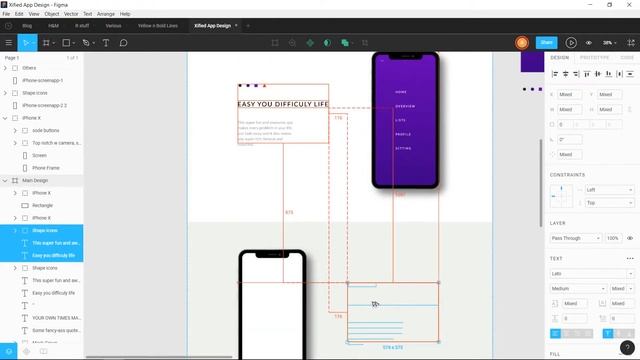The image size is (640, 360).
Task: Open the Arrange menu
Action: [106, 14]
